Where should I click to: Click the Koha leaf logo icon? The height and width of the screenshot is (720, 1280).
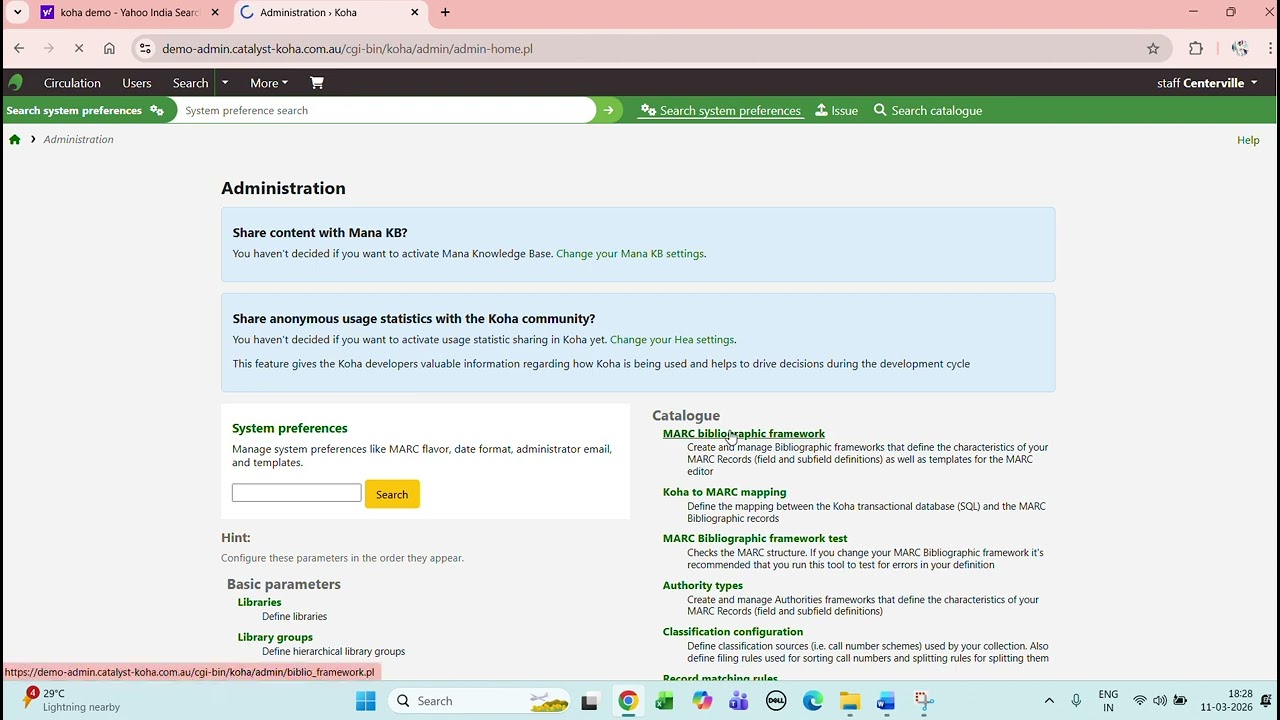tap(15, 83)
